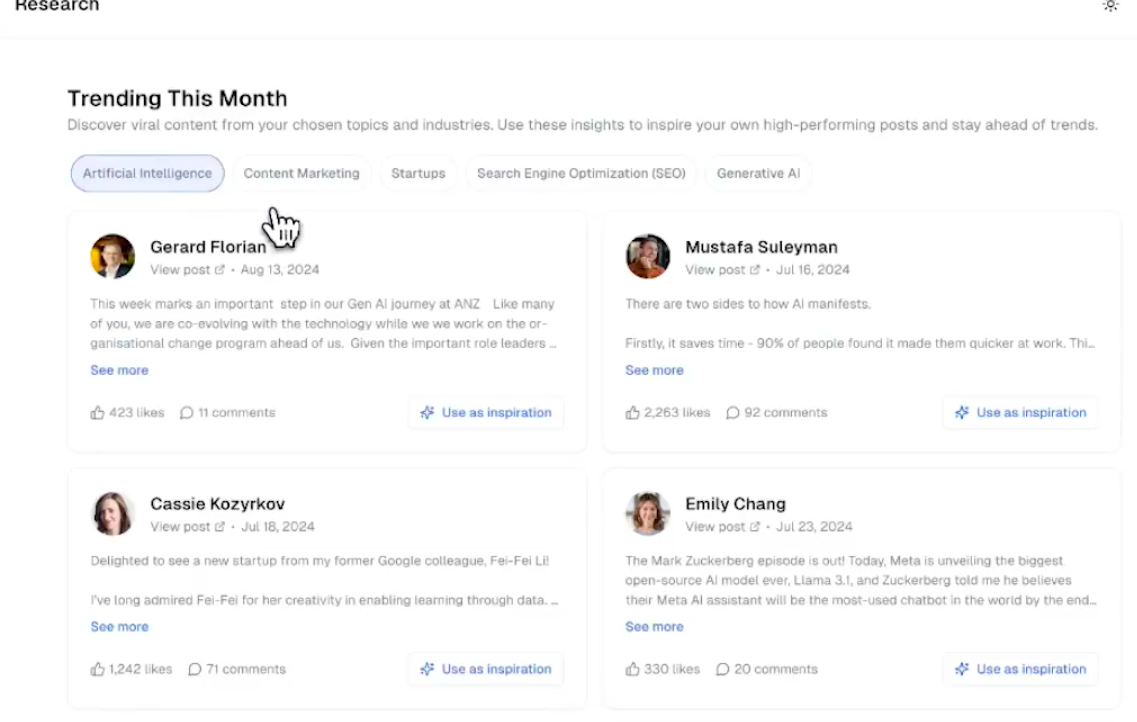
Task: Click comment bubble icon next to 92 comments
Action: (732, 412)
